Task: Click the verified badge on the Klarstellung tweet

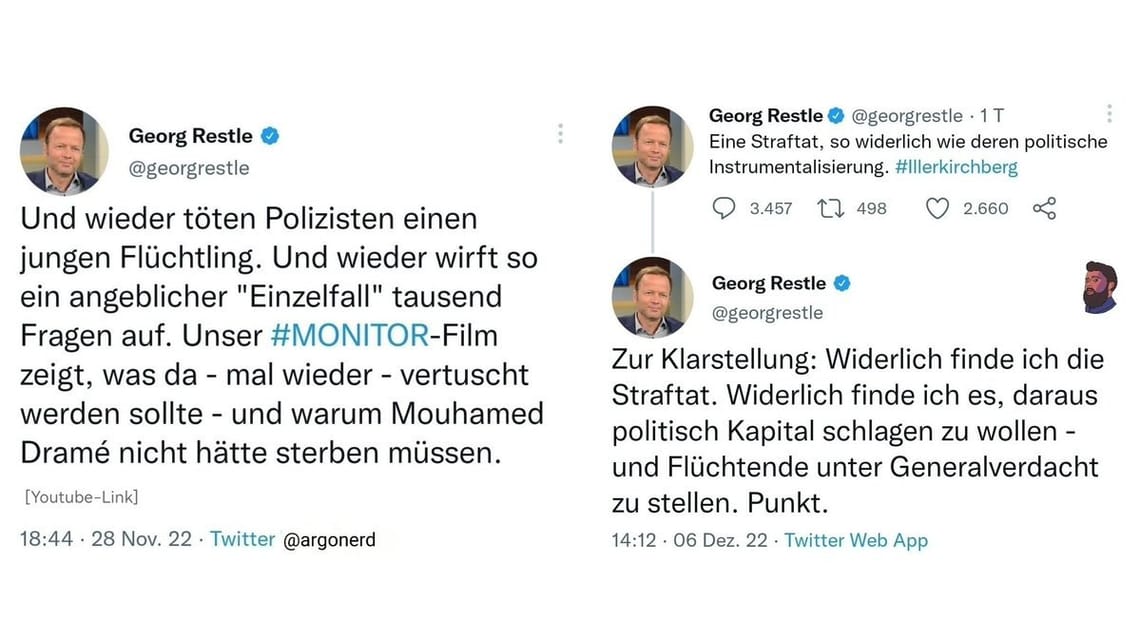Action: pyautogui.click(x=844, y=283)
